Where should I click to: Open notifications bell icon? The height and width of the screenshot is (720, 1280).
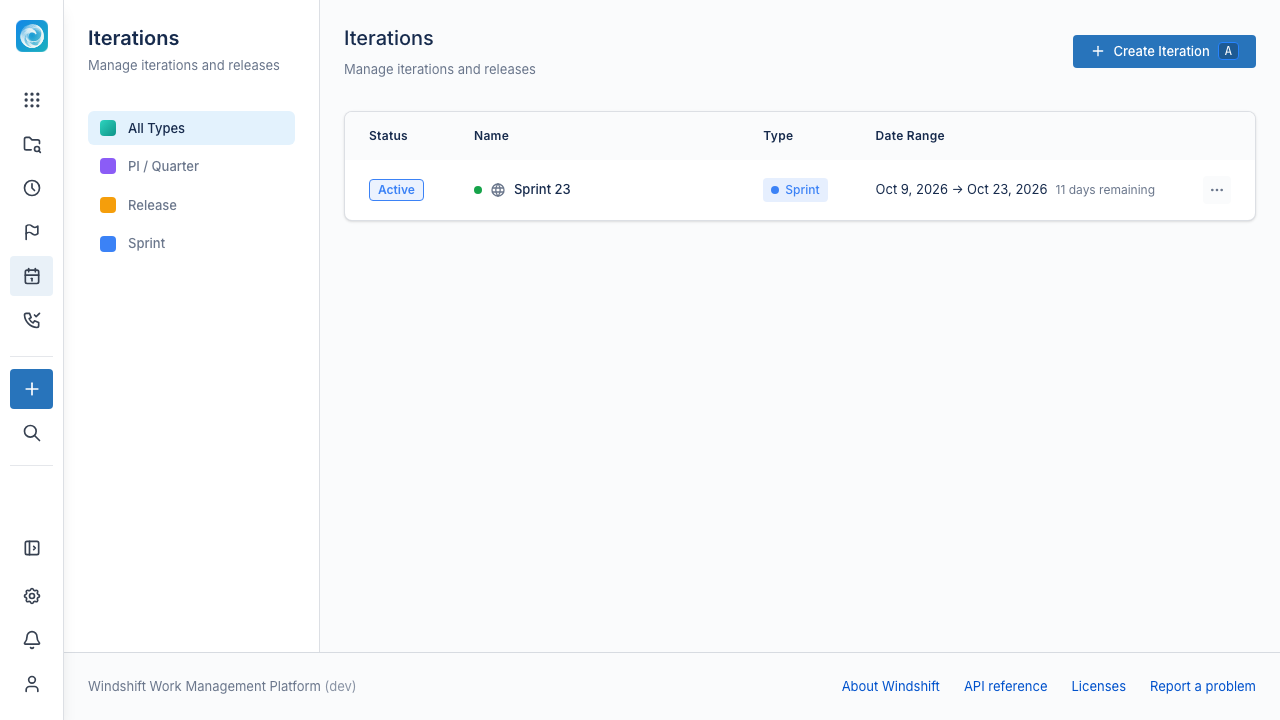[32, 640]
